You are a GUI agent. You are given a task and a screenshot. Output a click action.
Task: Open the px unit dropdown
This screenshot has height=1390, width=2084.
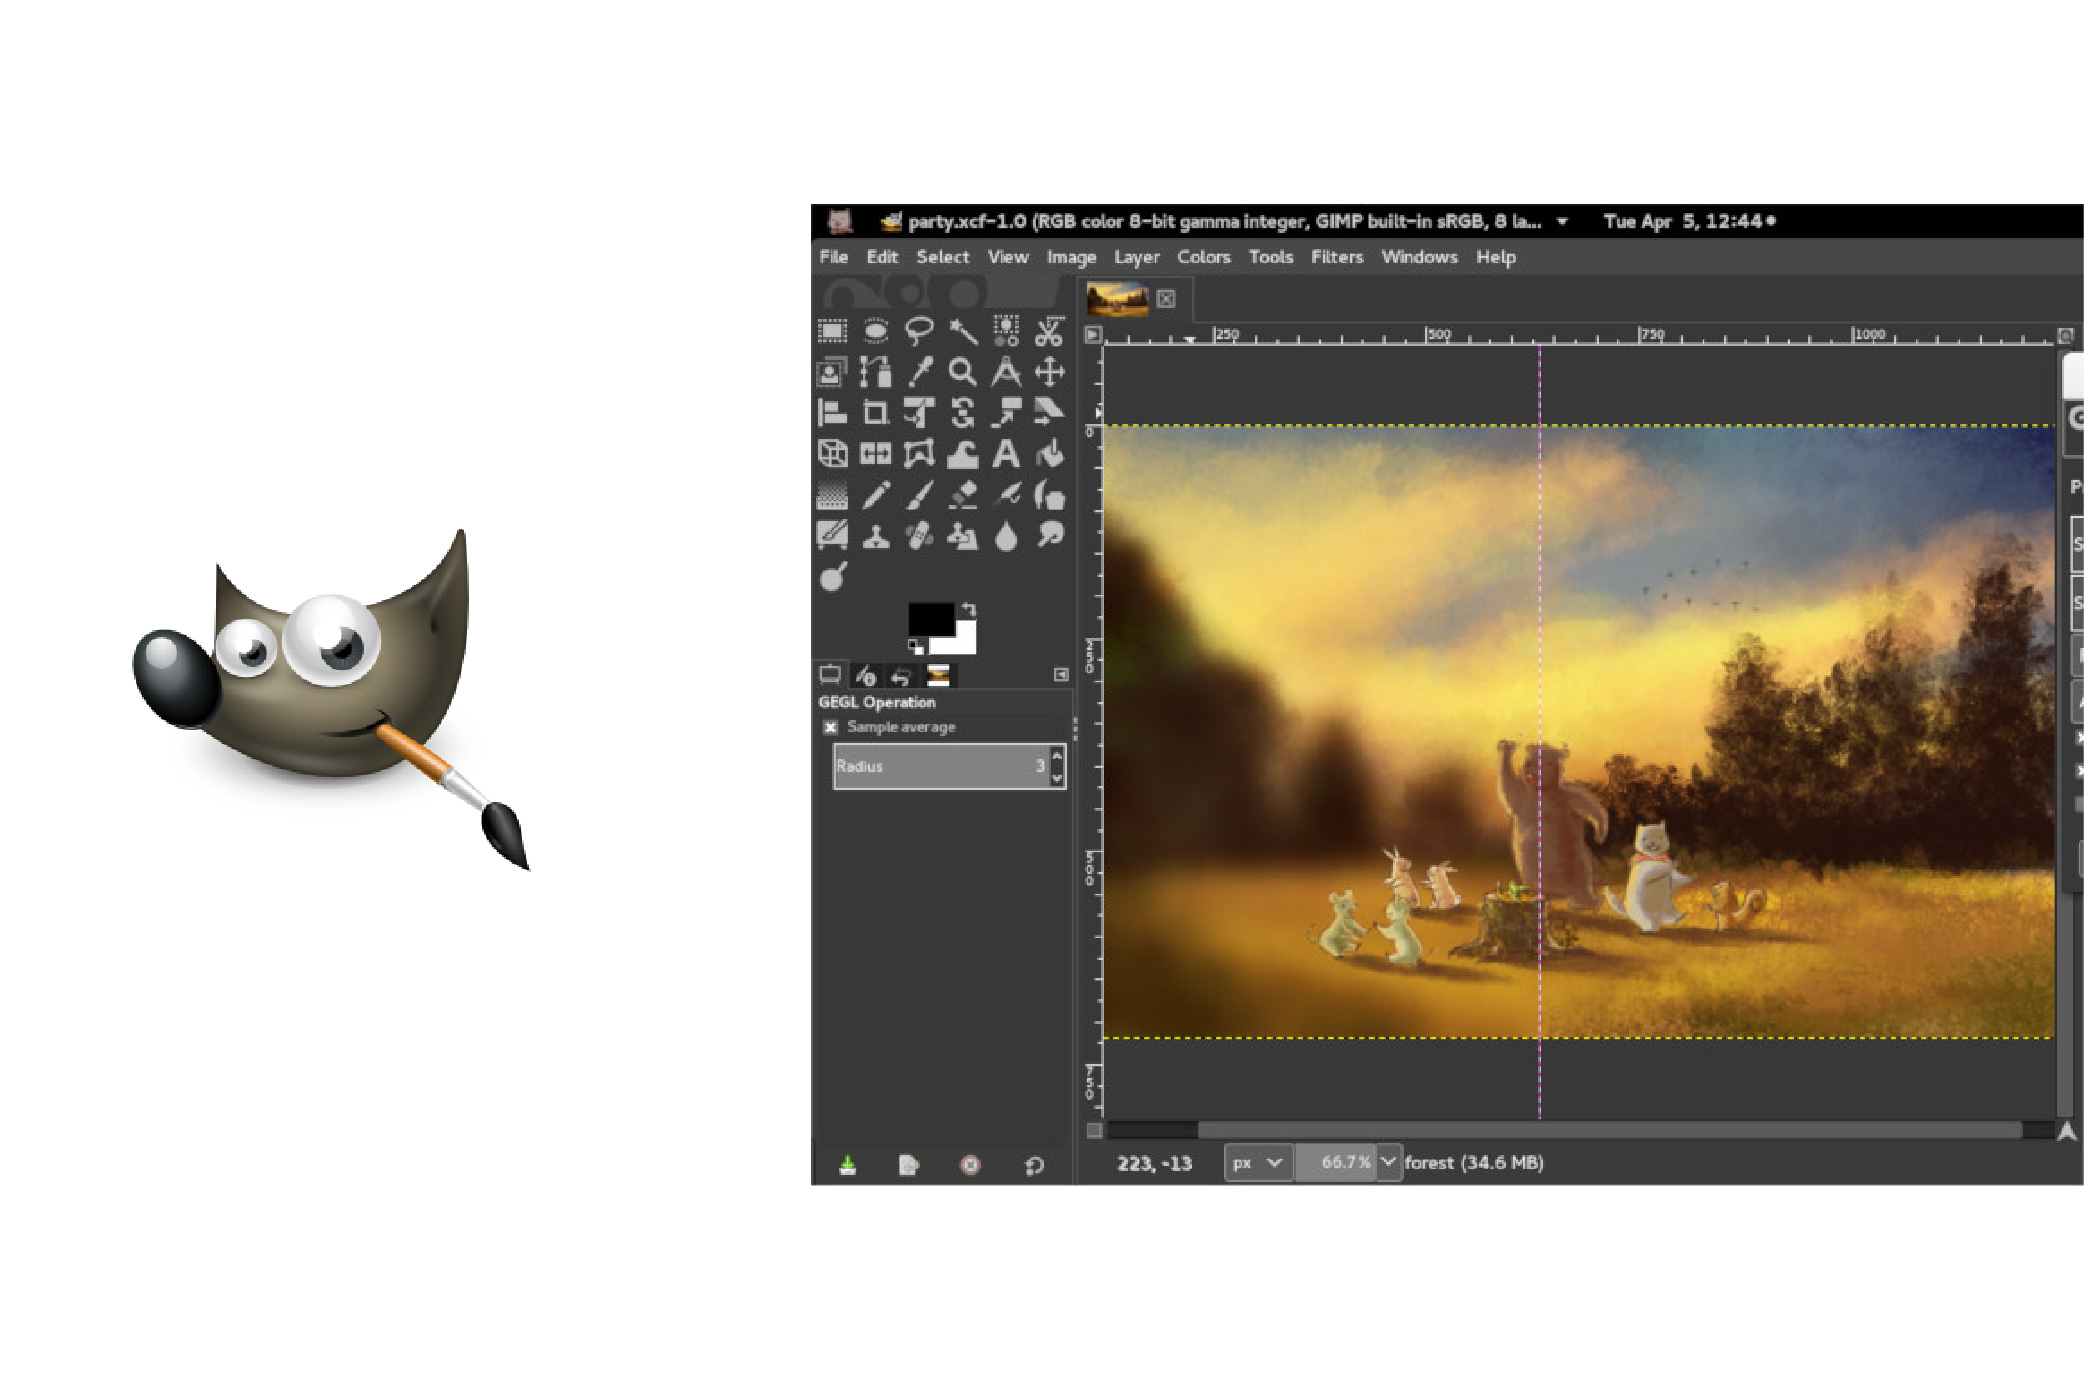point(1258,1163)
